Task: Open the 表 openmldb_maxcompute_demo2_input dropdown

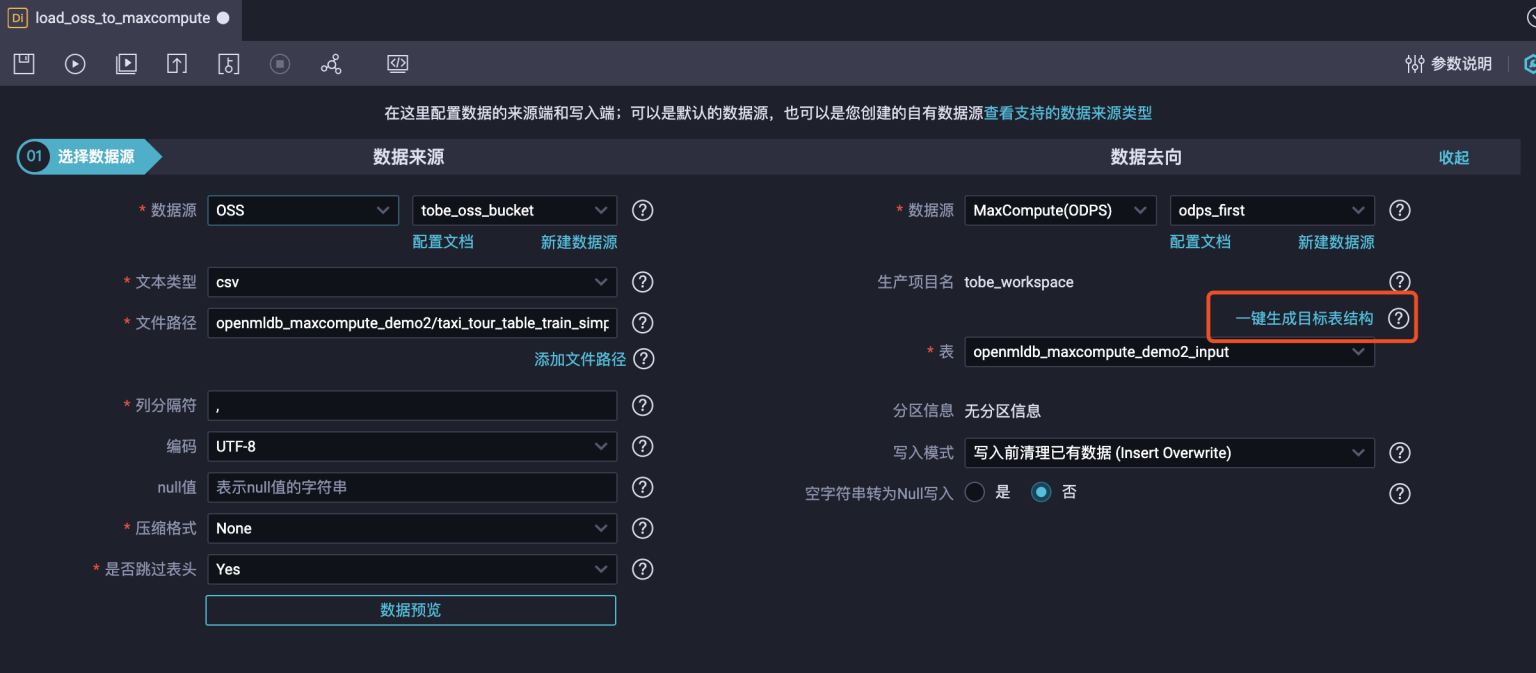Action: 1169,352
